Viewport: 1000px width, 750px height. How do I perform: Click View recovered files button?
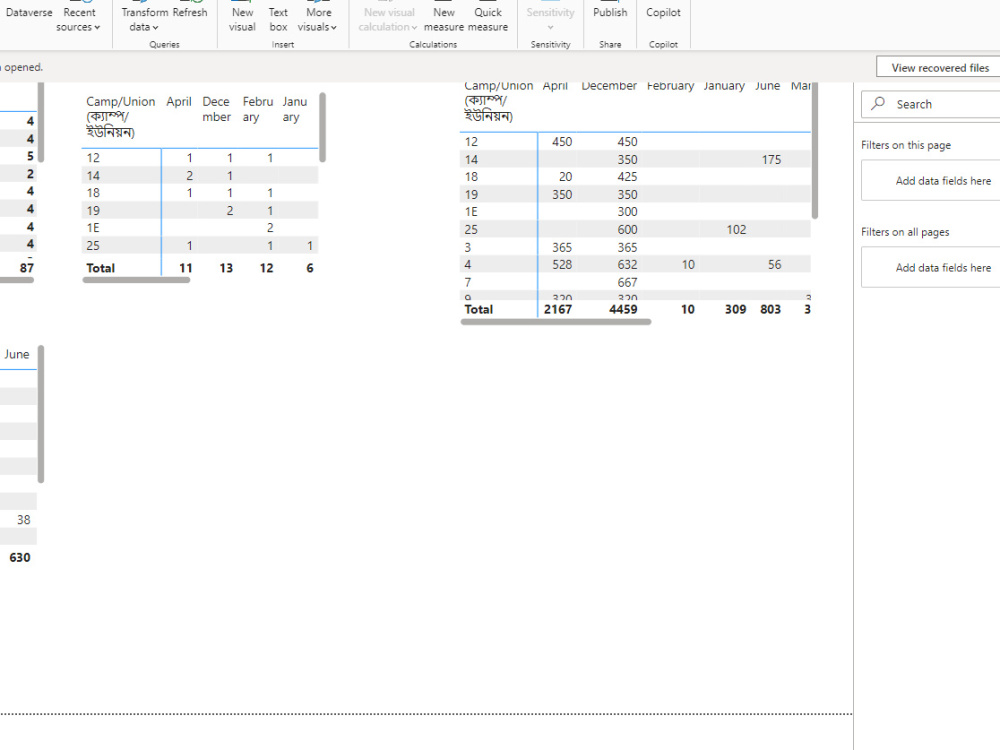coord(940,68)
